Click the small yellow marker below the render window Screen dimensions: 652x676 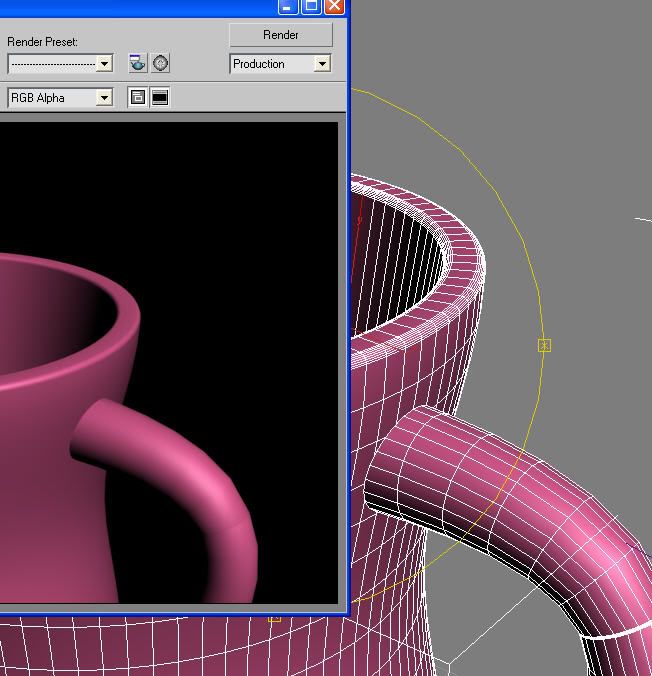click(274, 619)
